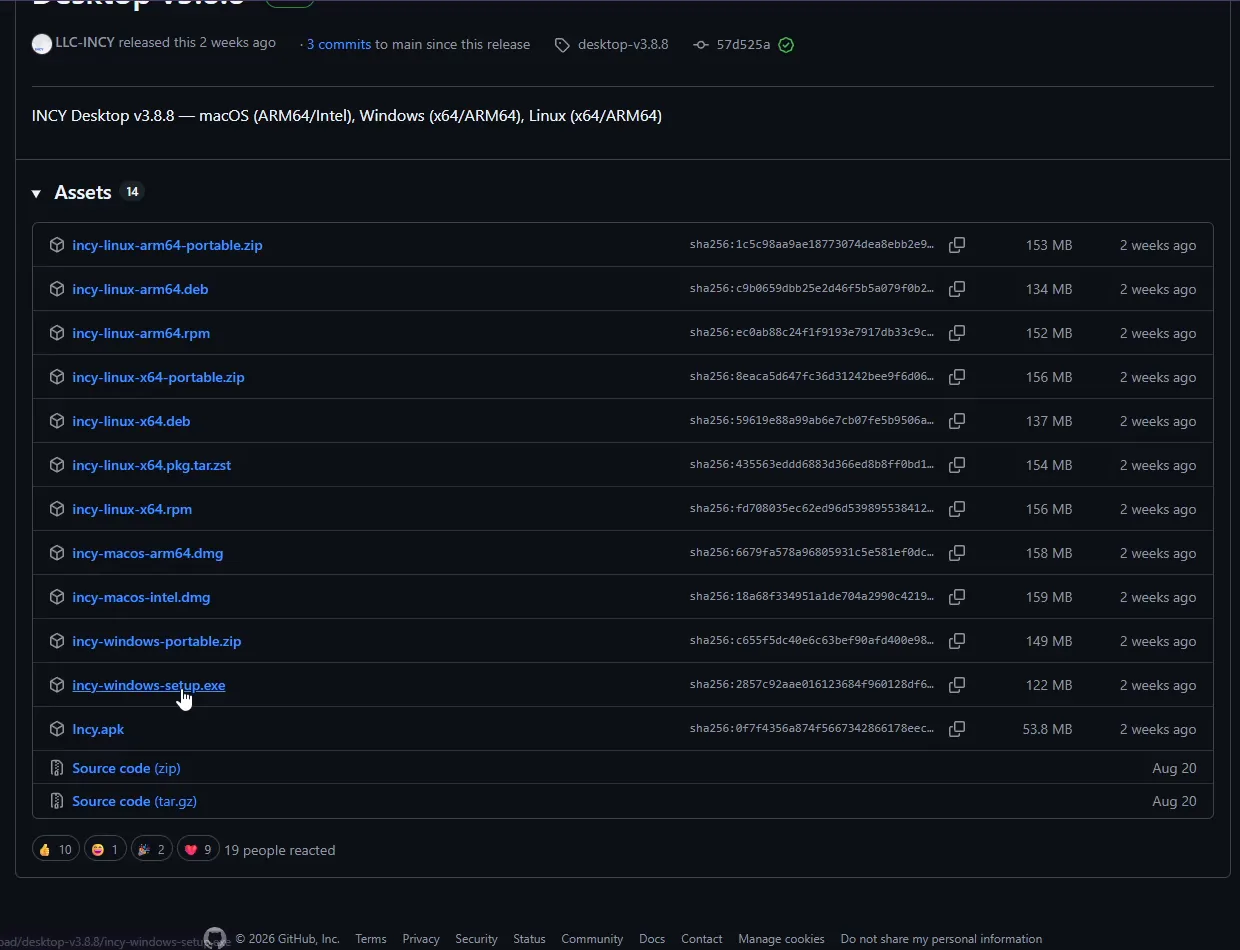Download incy-windows-setup.exe
Screen dimensions: 1240x950
click(148, 685)
